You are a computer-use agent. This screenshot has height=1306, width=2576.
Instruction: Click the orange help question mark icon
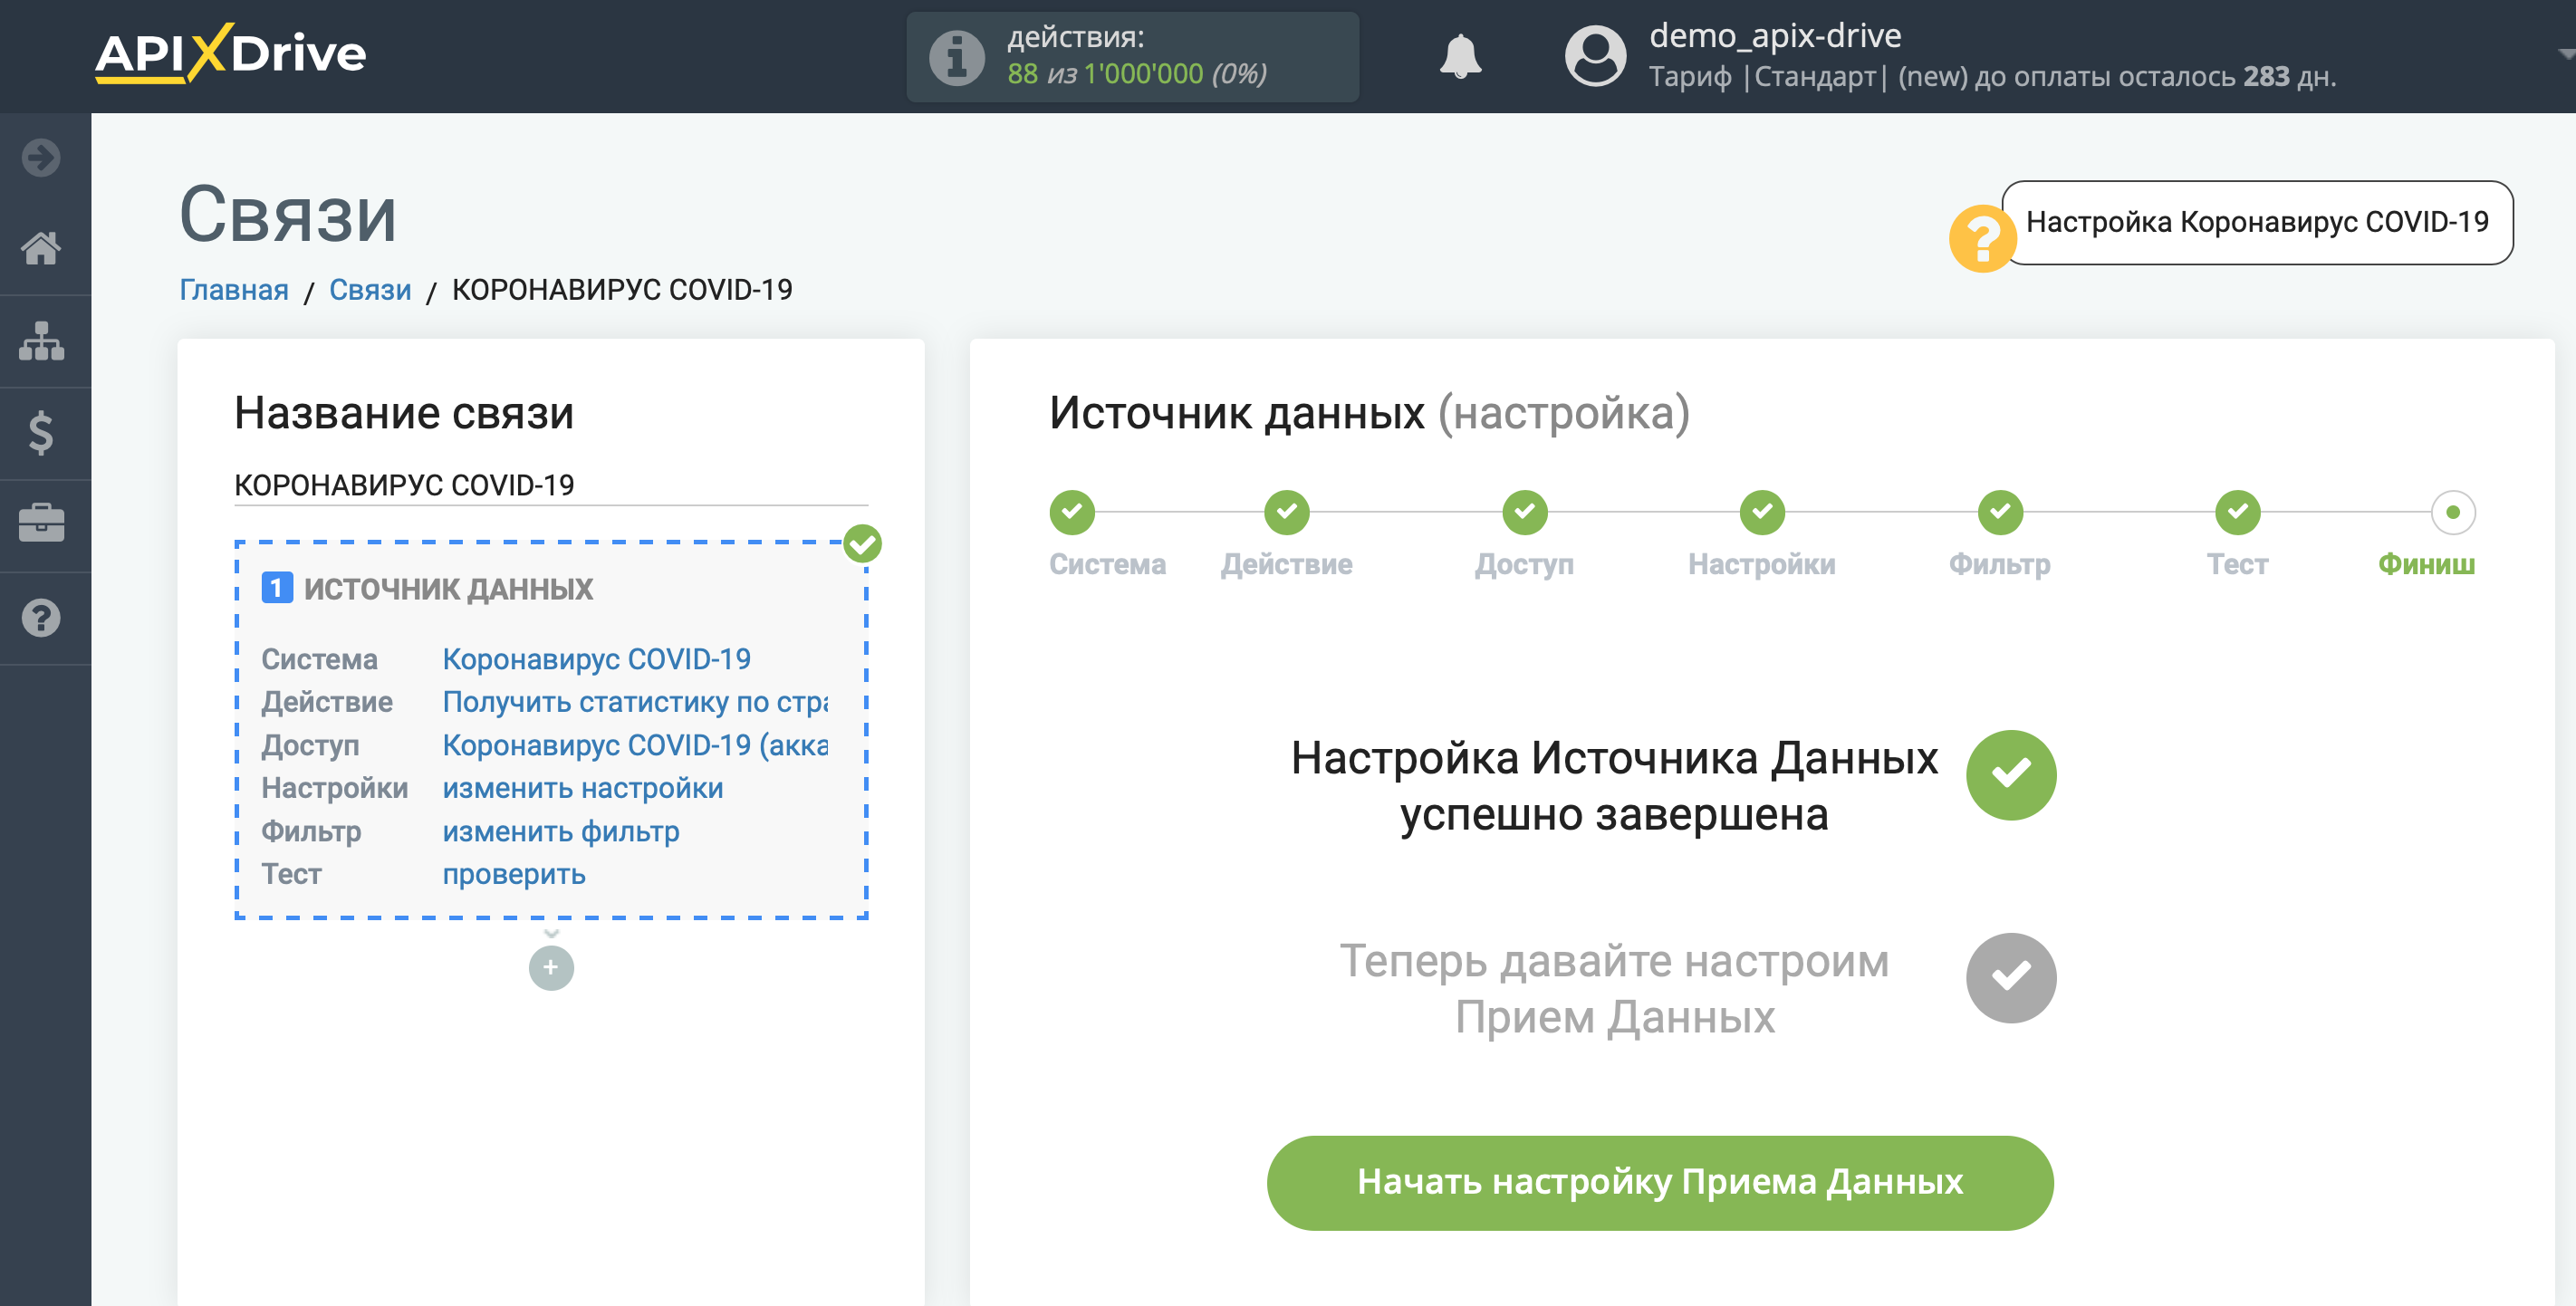point(1981,238)
